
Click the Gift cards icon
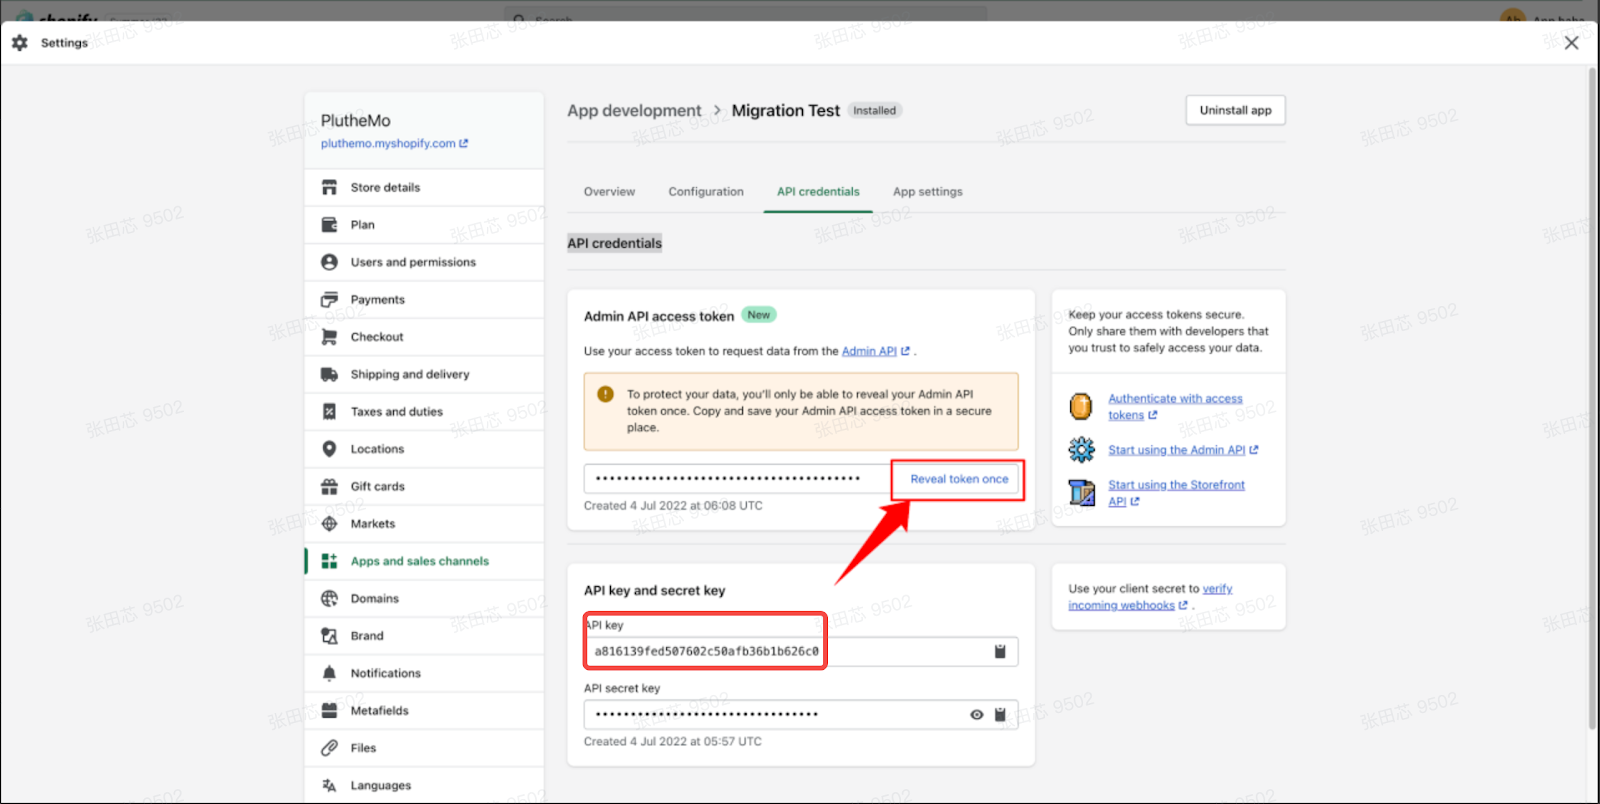coord(329,487)
